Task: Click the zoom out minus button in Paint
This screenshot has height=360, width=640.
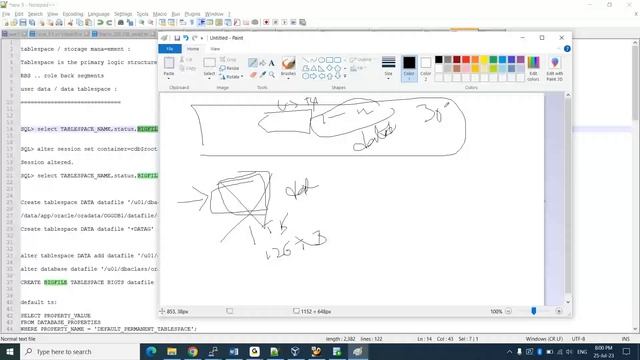Action: click(x=508, y=311)
